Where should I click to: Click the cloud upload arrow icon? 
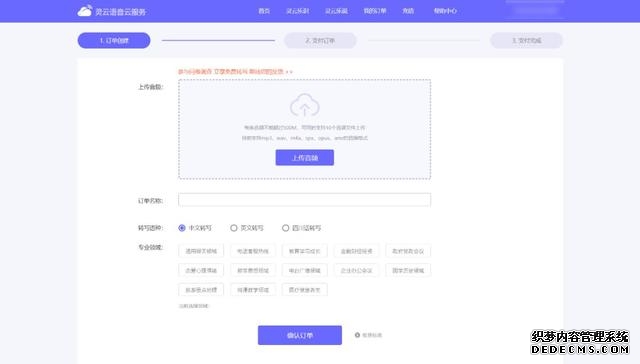point(304,105)
